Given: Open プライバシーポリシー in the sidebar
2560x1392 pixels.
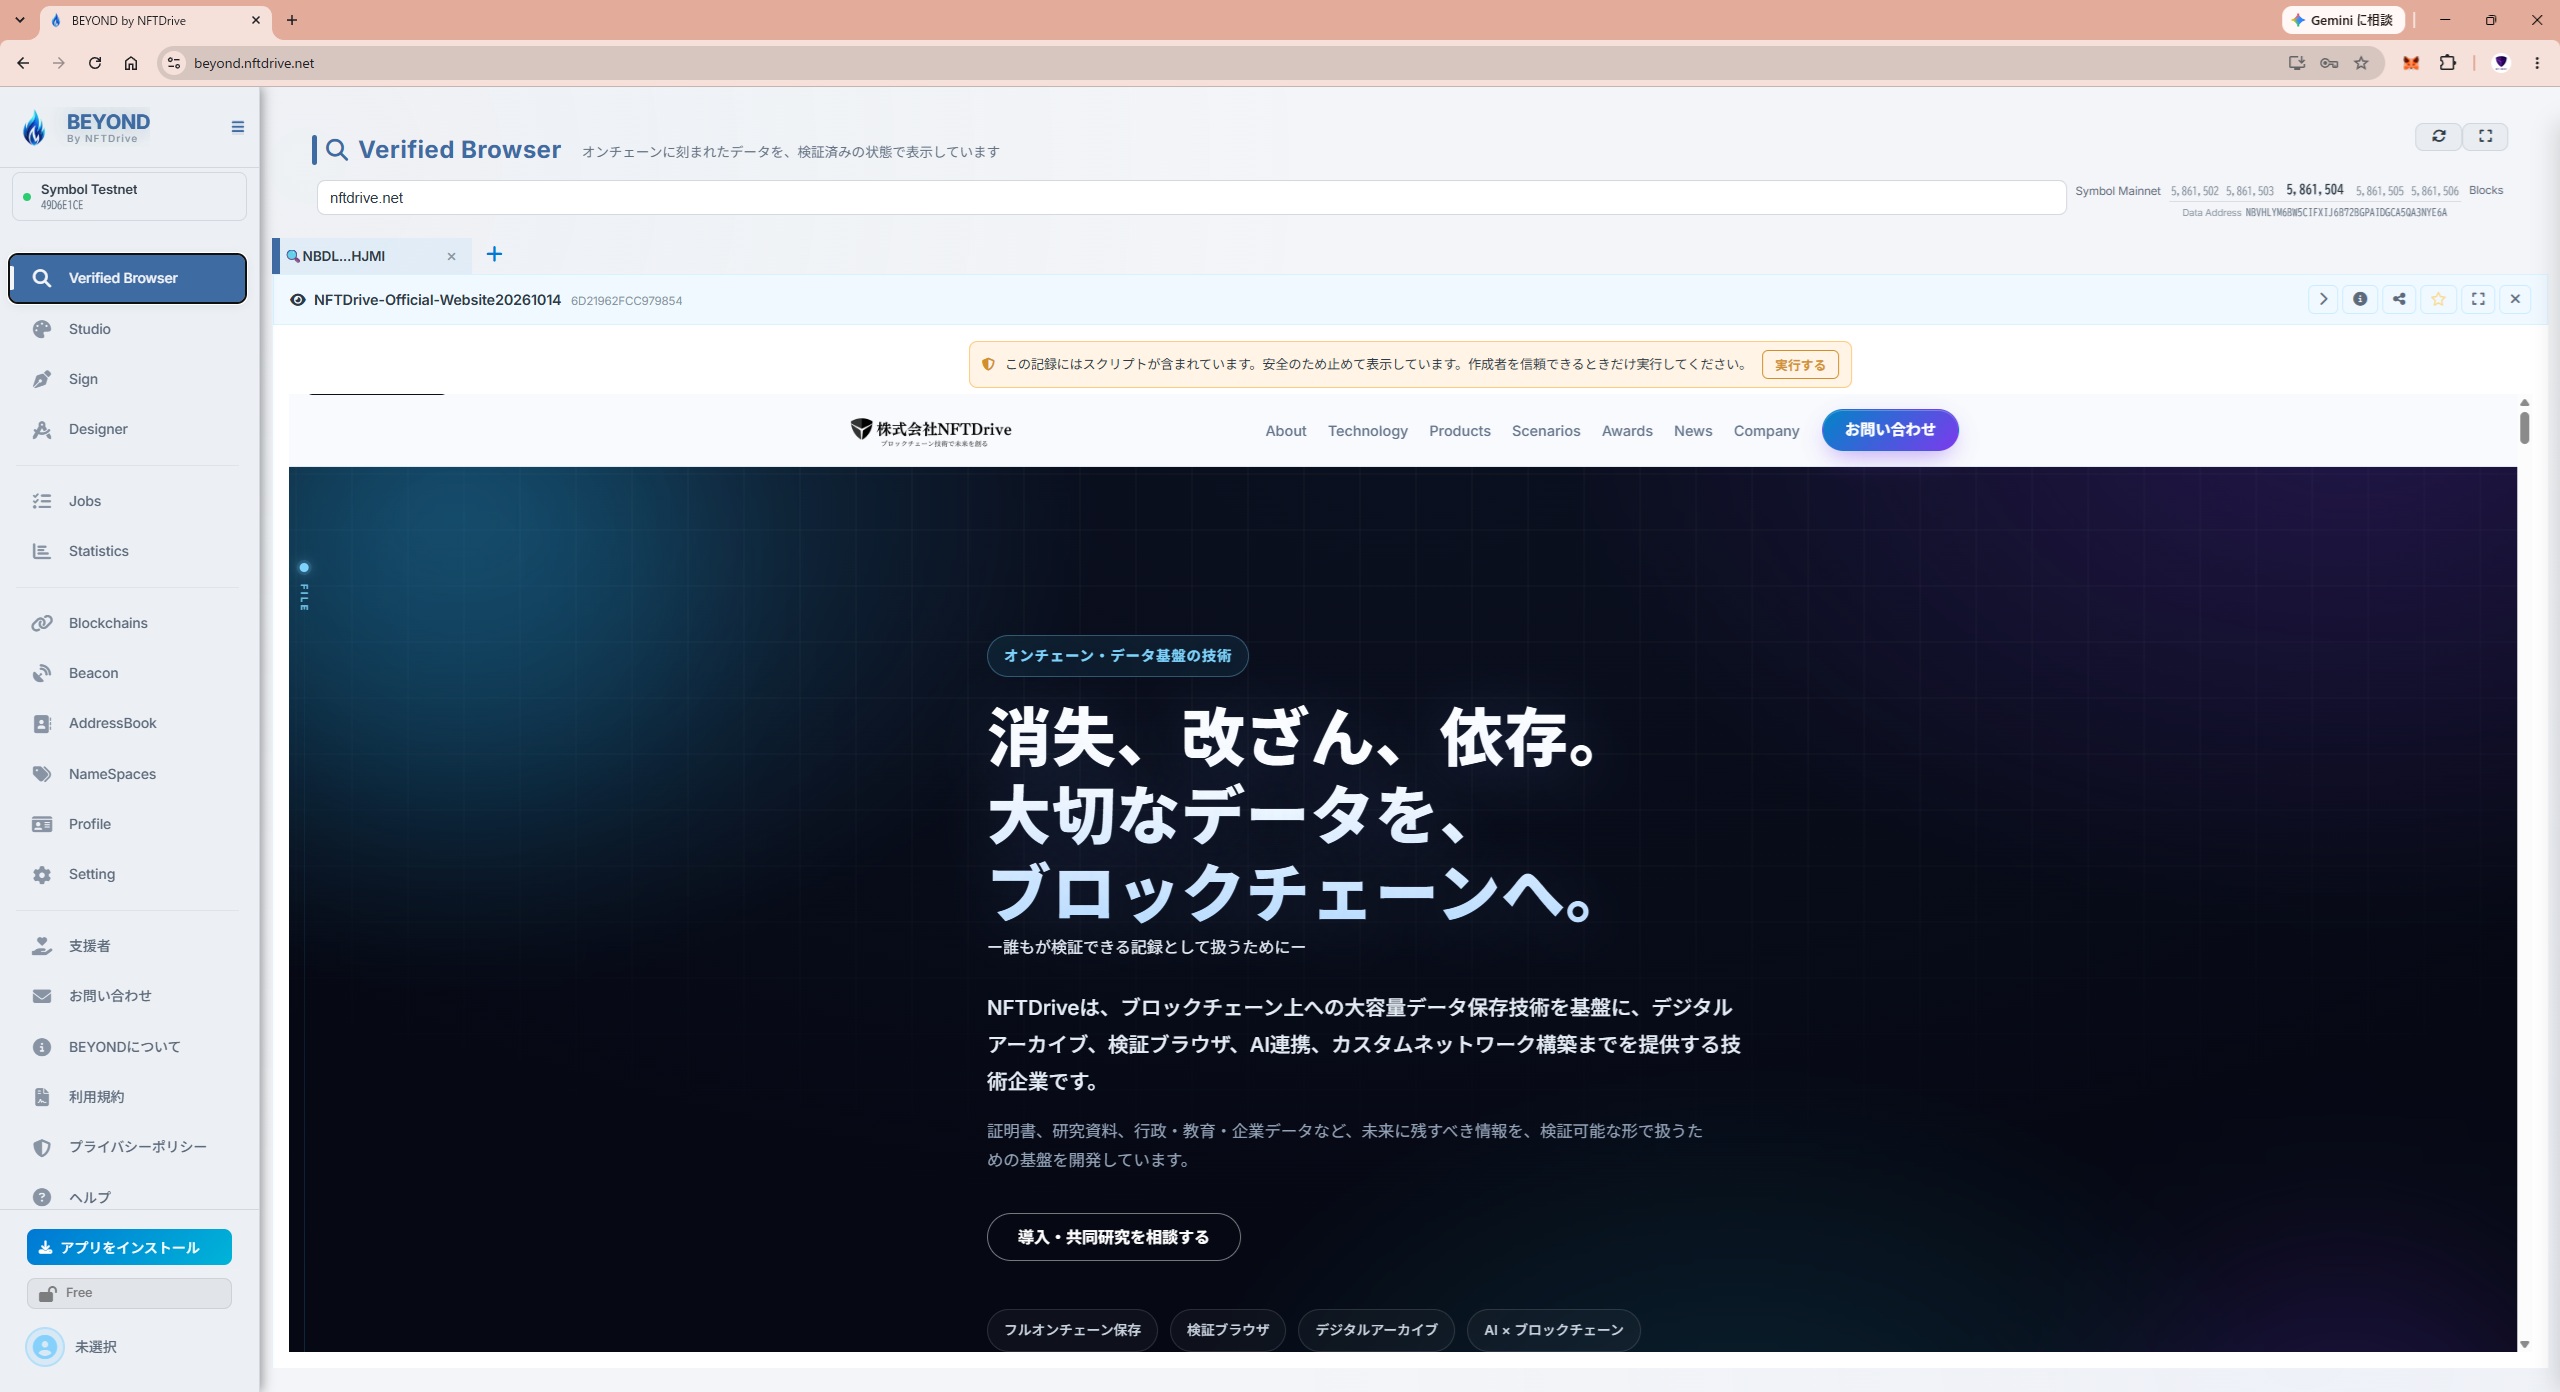Looking at the screenshot, I should click(x=128, y=1147).
